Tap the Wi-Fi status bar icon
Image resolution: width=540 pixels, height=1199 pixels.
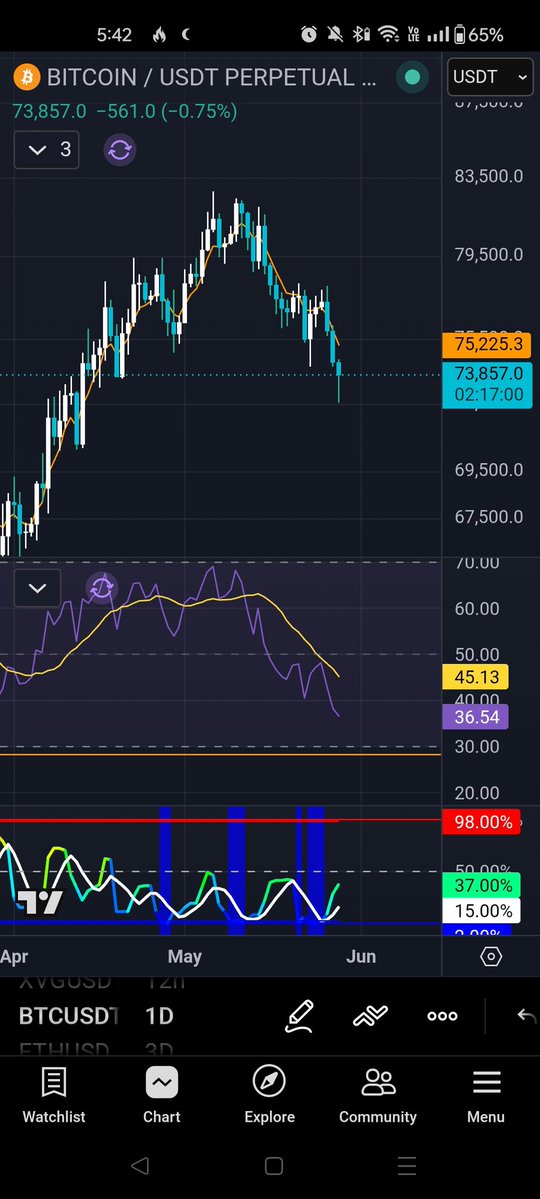tap(389, 34)
